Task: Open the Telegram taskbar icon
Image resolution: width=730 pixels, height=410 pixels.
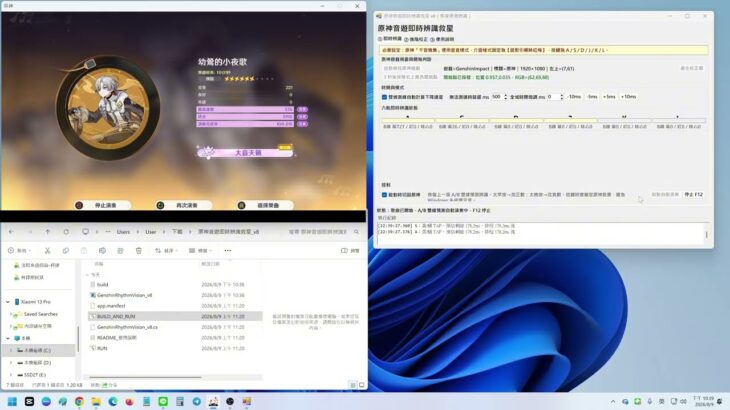Action: coord(196,401)
